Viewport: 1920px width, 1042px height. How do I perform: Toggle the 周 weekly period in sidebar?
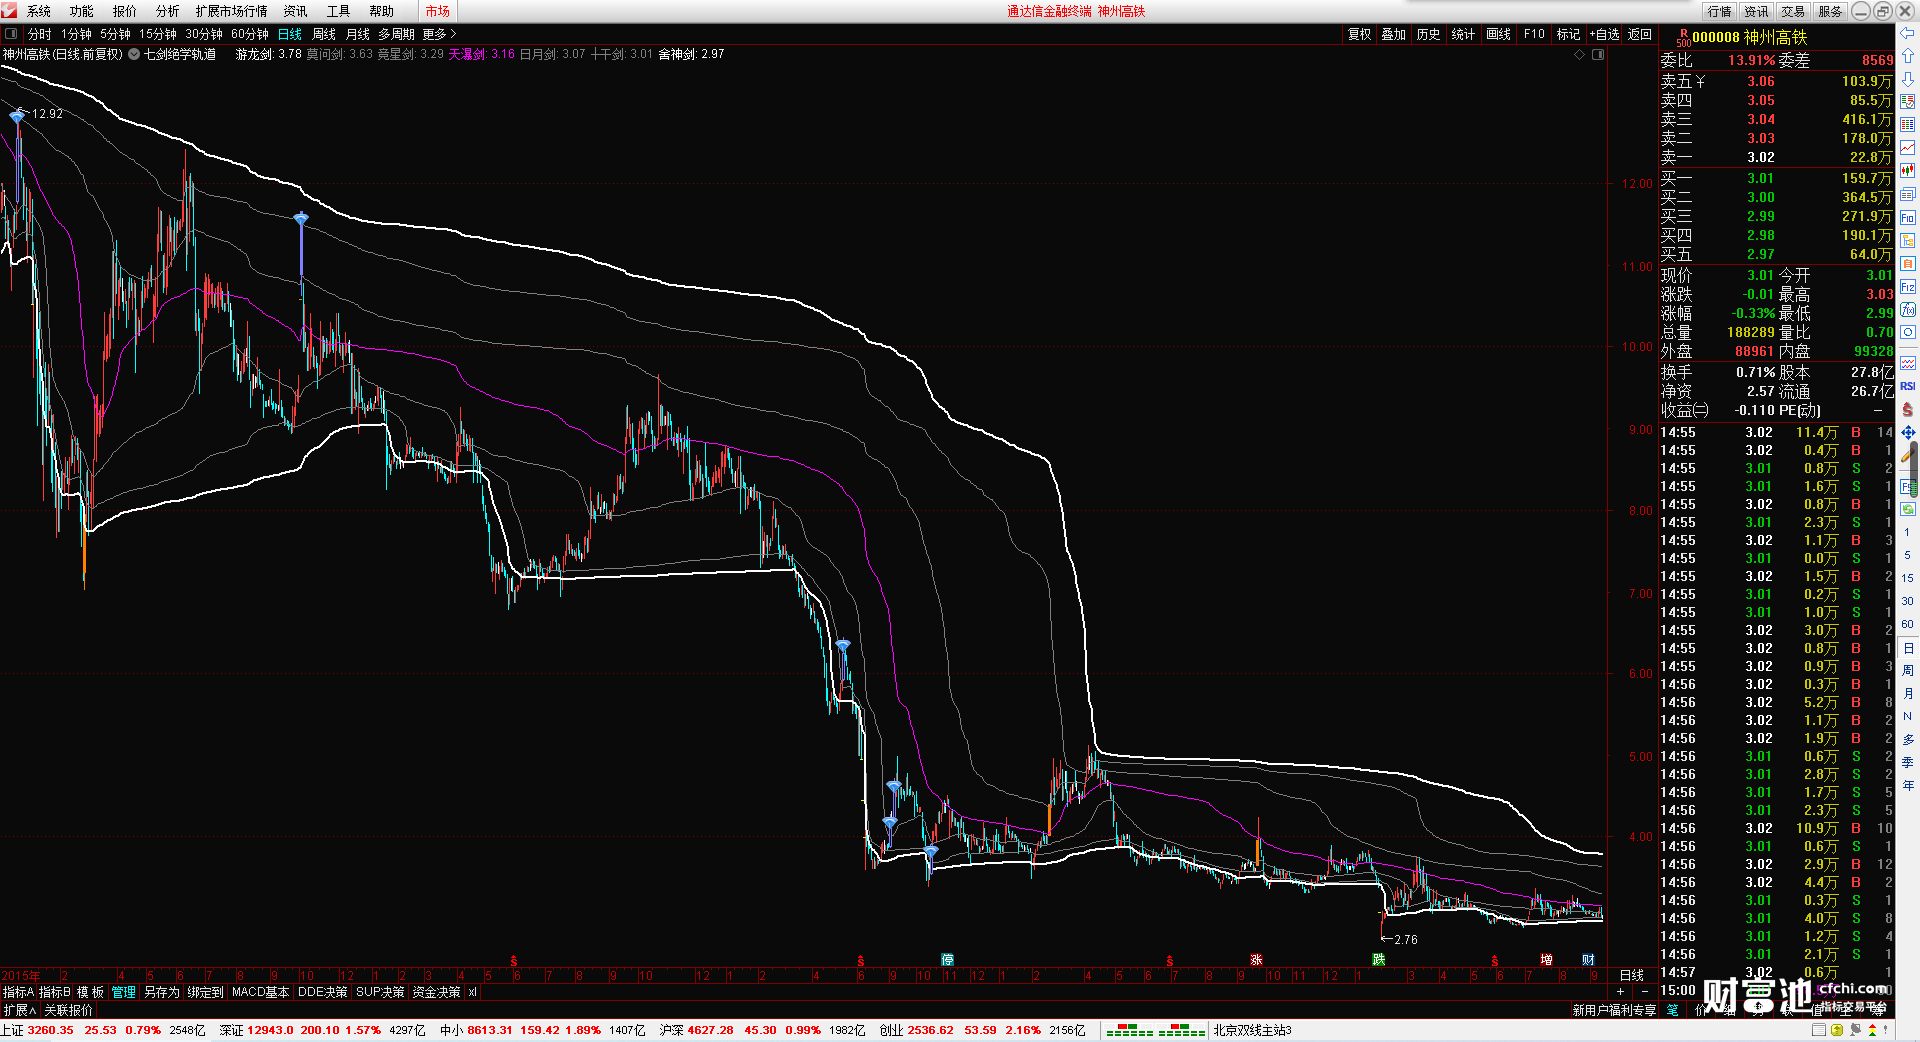[x=1908, y=671]
